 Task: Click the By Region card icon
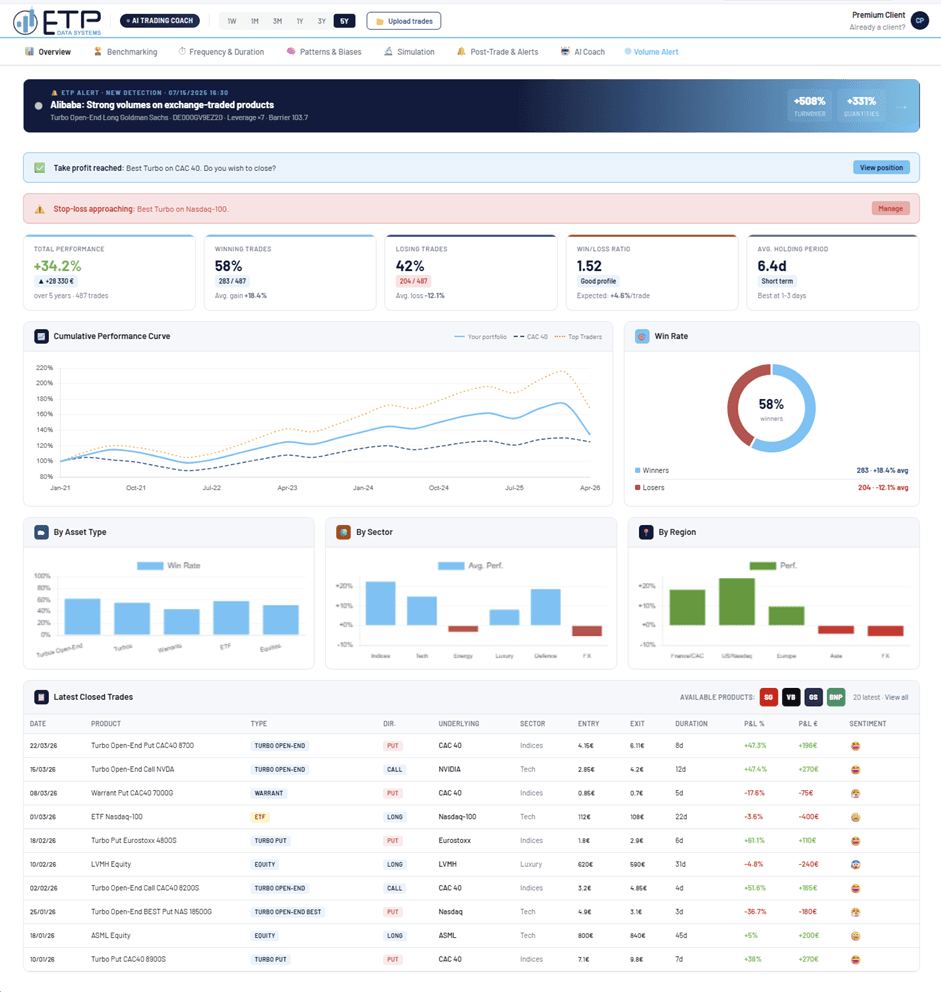646,533
